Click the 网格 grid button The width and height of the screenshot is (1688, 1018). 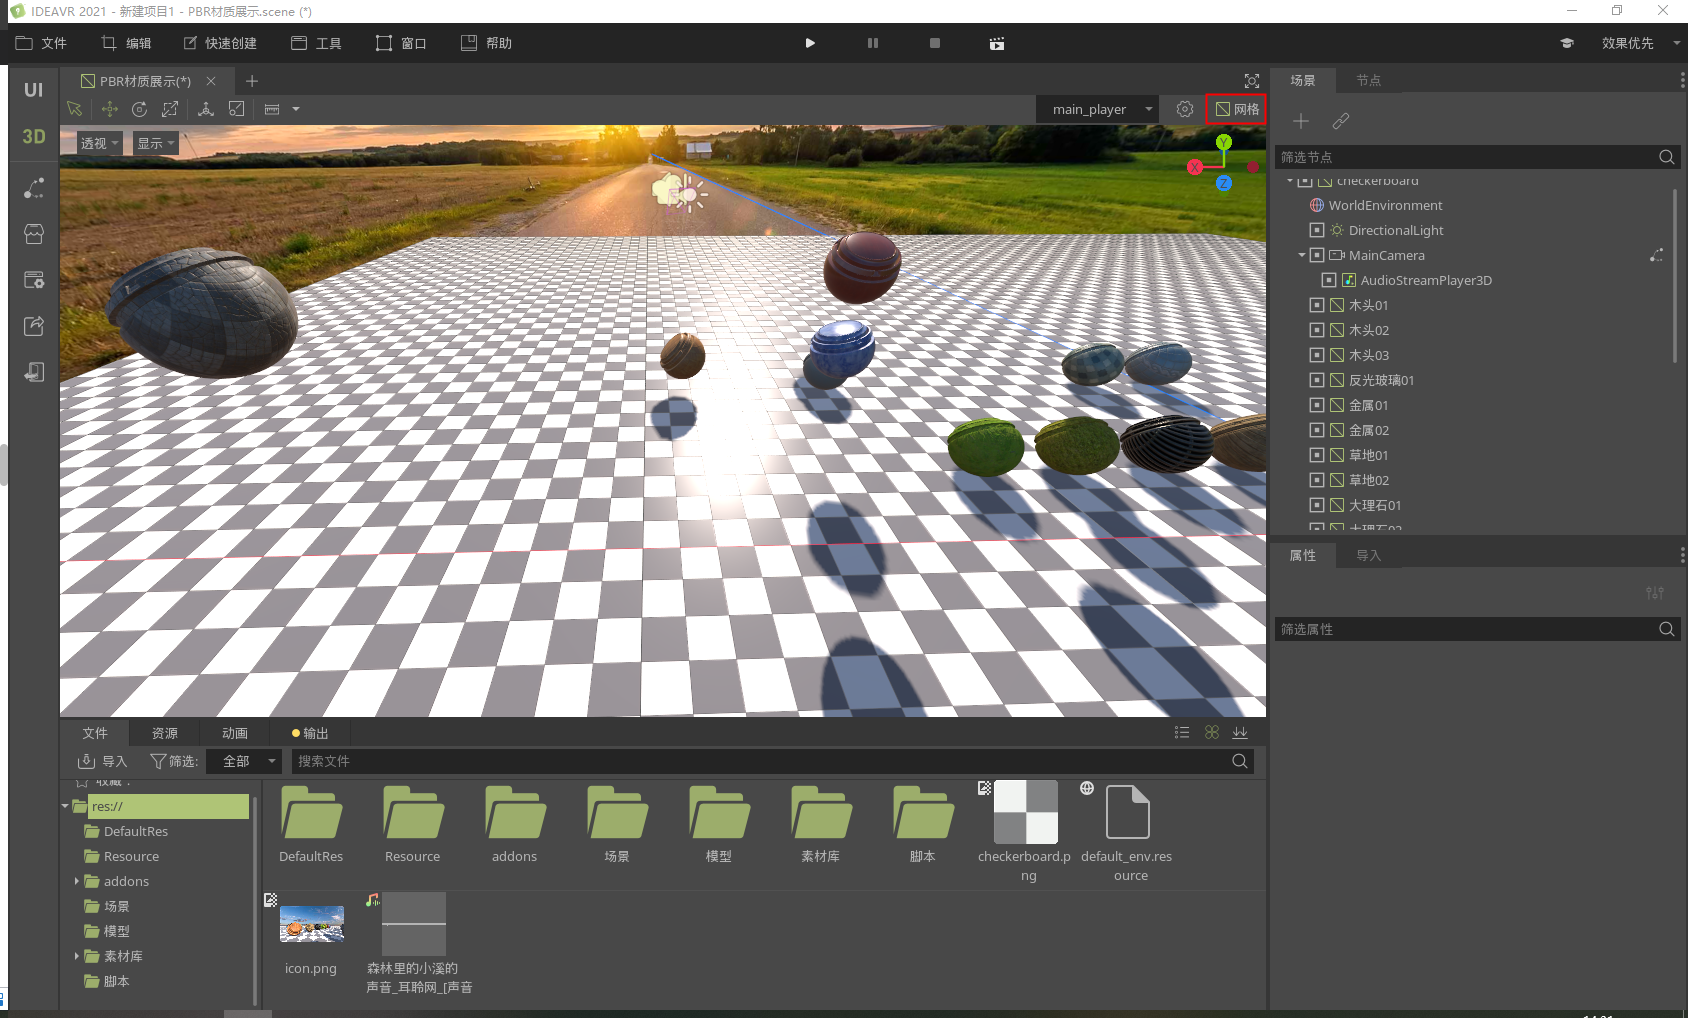(1237, 109)
